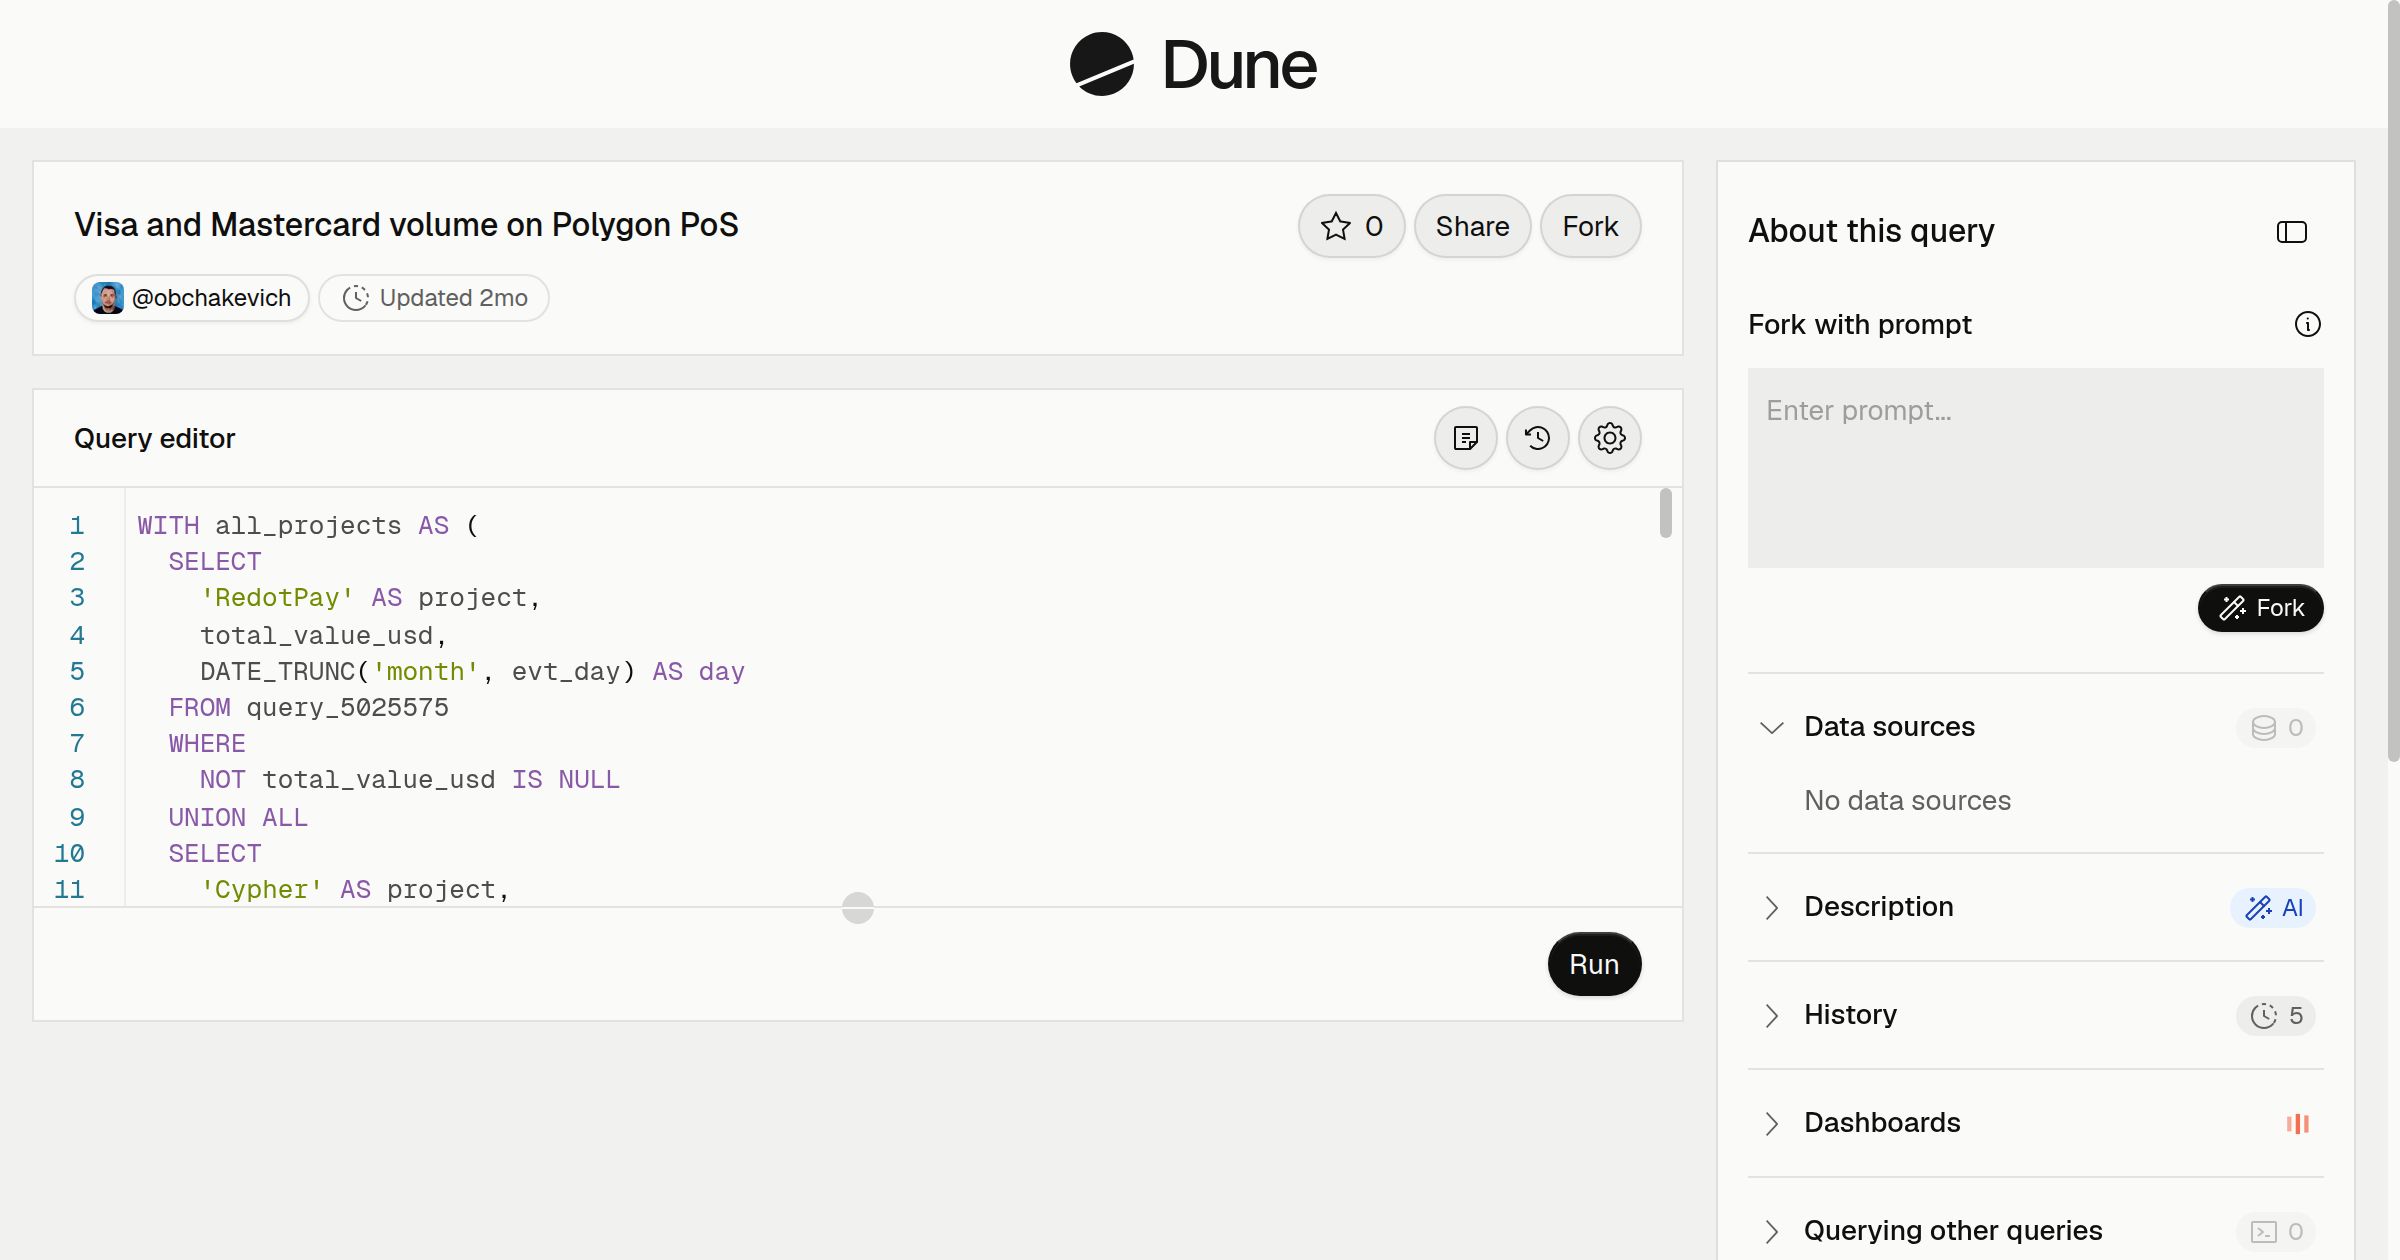Expand the Description section
The image size is (2400, 1260).
pos(1771,907)
